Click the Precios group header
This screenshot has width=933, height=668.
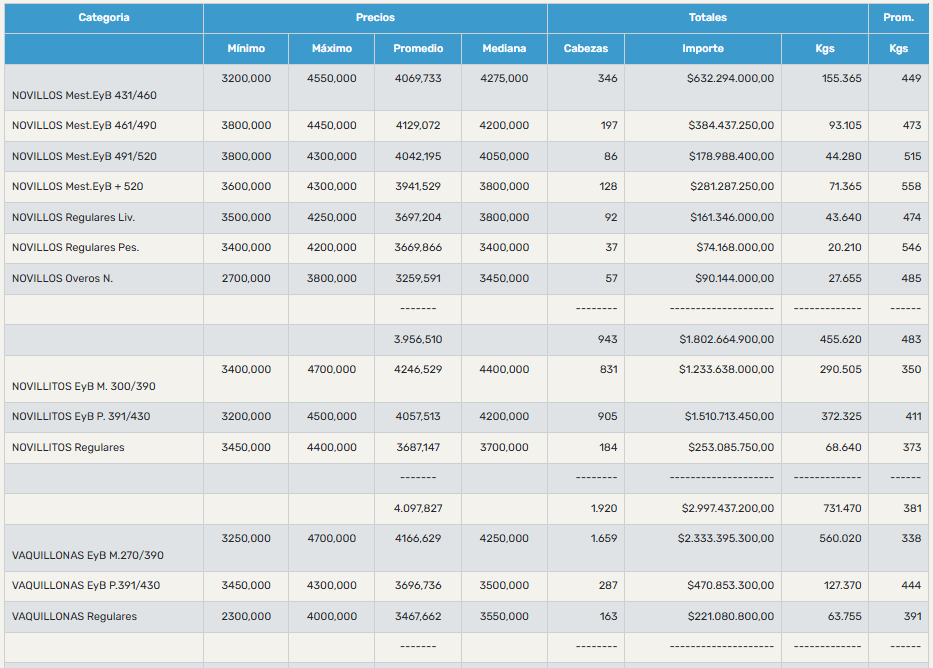click(375, 18)
